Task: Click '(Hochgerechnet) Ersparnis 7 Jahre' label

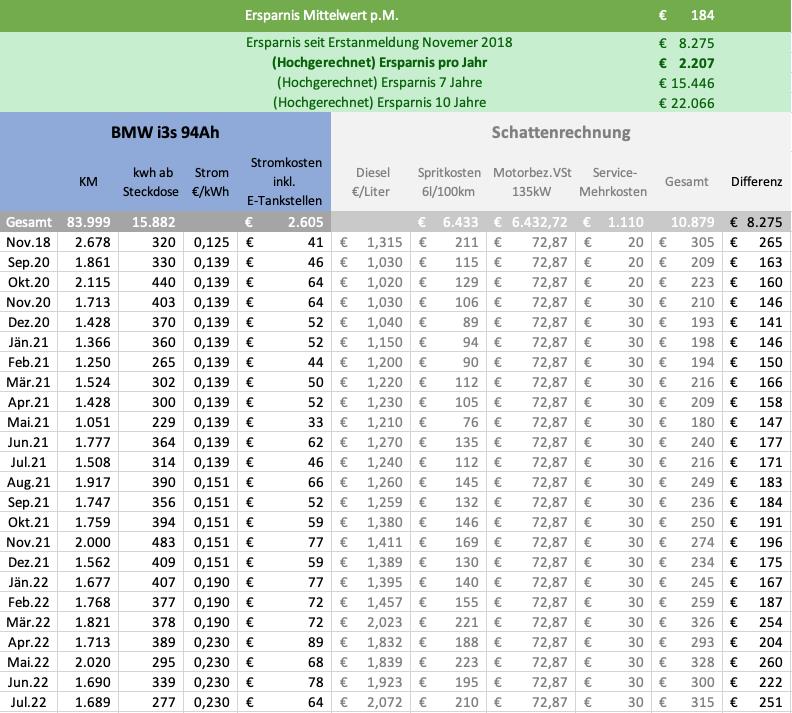Action: point(379,82)
